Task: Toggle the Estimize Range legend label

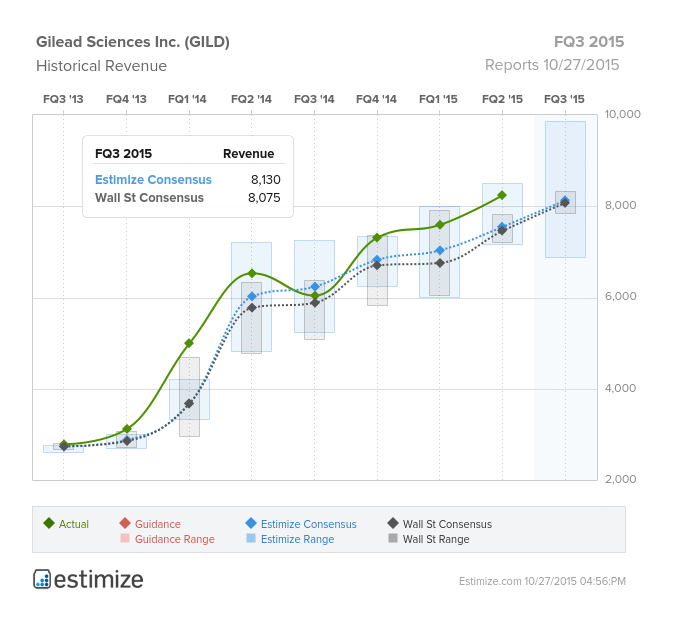Action: [x=297, y=539]
